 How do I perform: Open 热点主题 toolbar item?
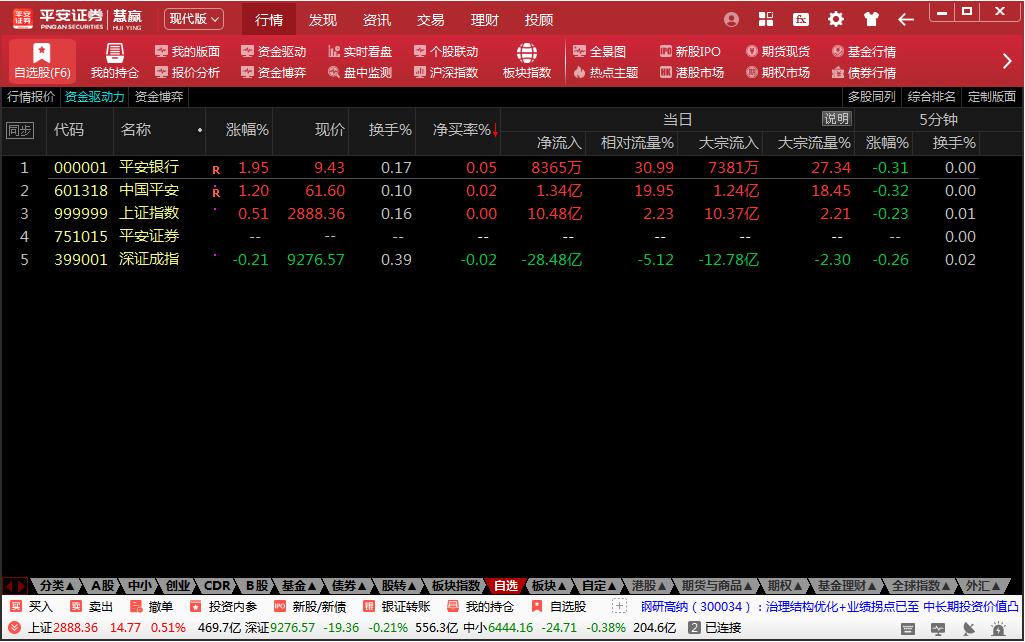tap(606, 73)
